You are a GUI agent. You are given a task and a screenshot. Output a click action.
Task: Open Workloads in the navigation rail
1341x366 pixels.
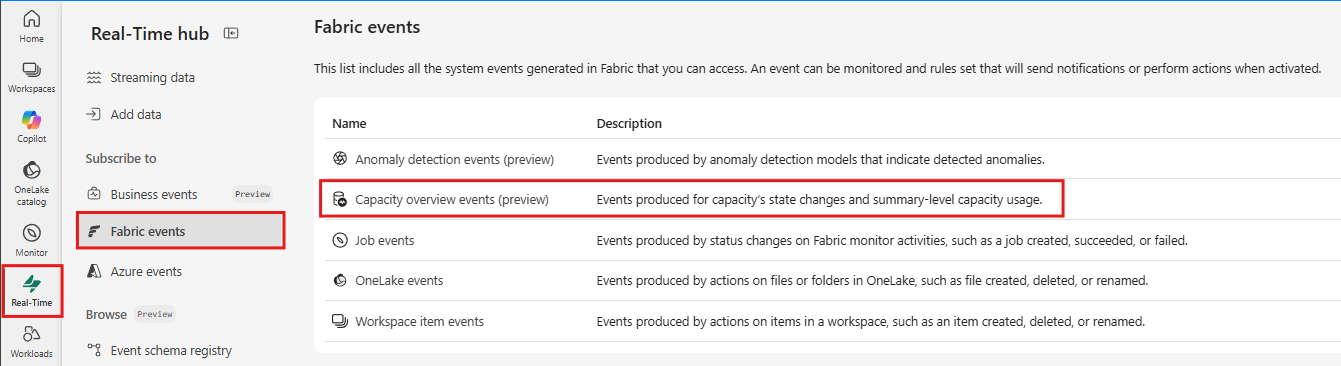[x=31, y=341]
